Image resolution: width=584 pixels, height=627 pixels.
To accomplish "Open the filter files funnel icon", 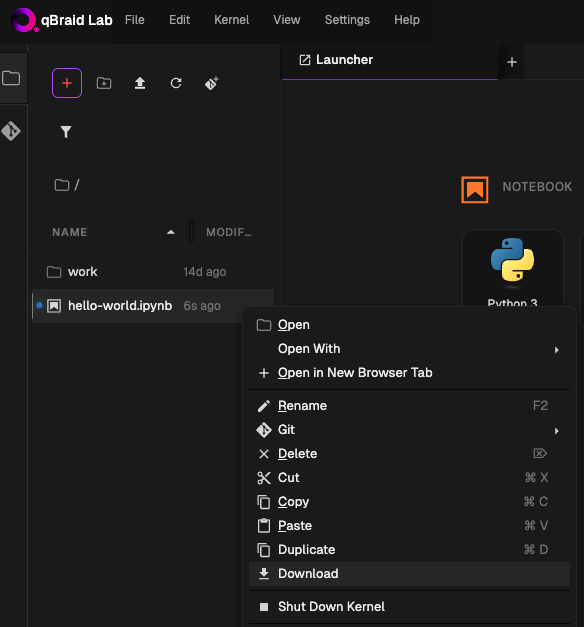I will click(x=66, y=132).
